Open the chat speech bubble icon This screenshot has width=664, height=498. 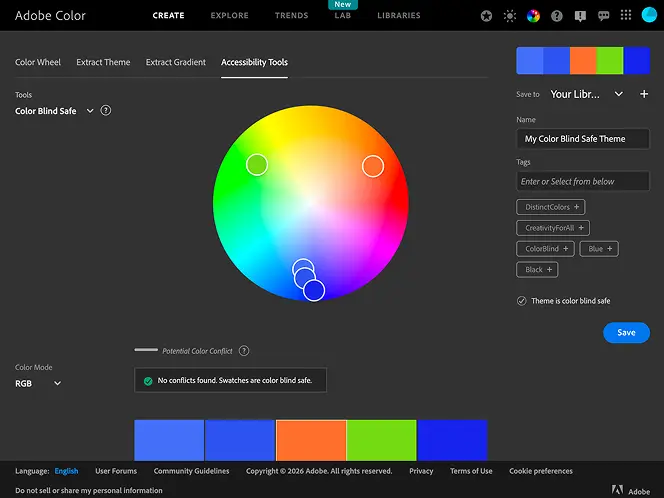(603, 16)
